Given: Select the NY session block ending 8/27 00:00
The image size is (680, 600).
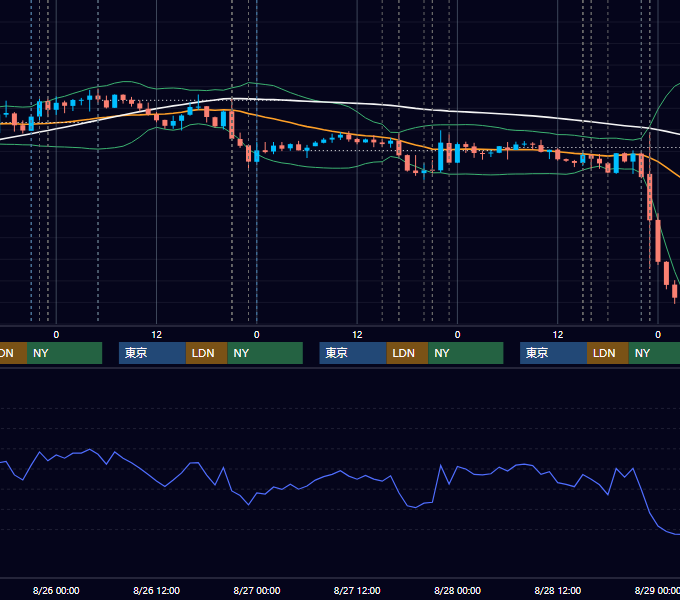Looking at the screenshot, I should tap(265, 353).
